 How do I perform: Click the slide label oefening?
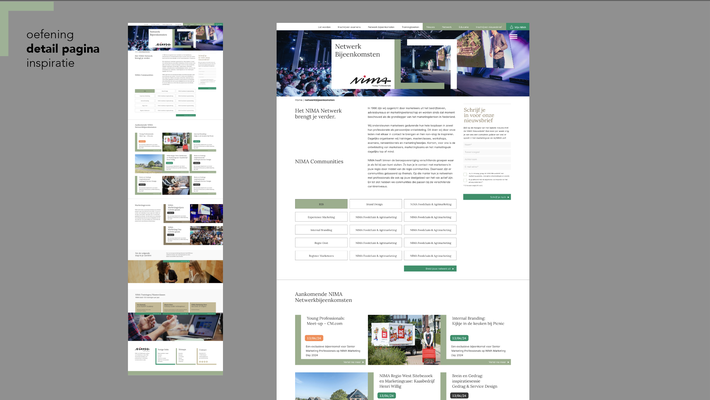[50, 35]
